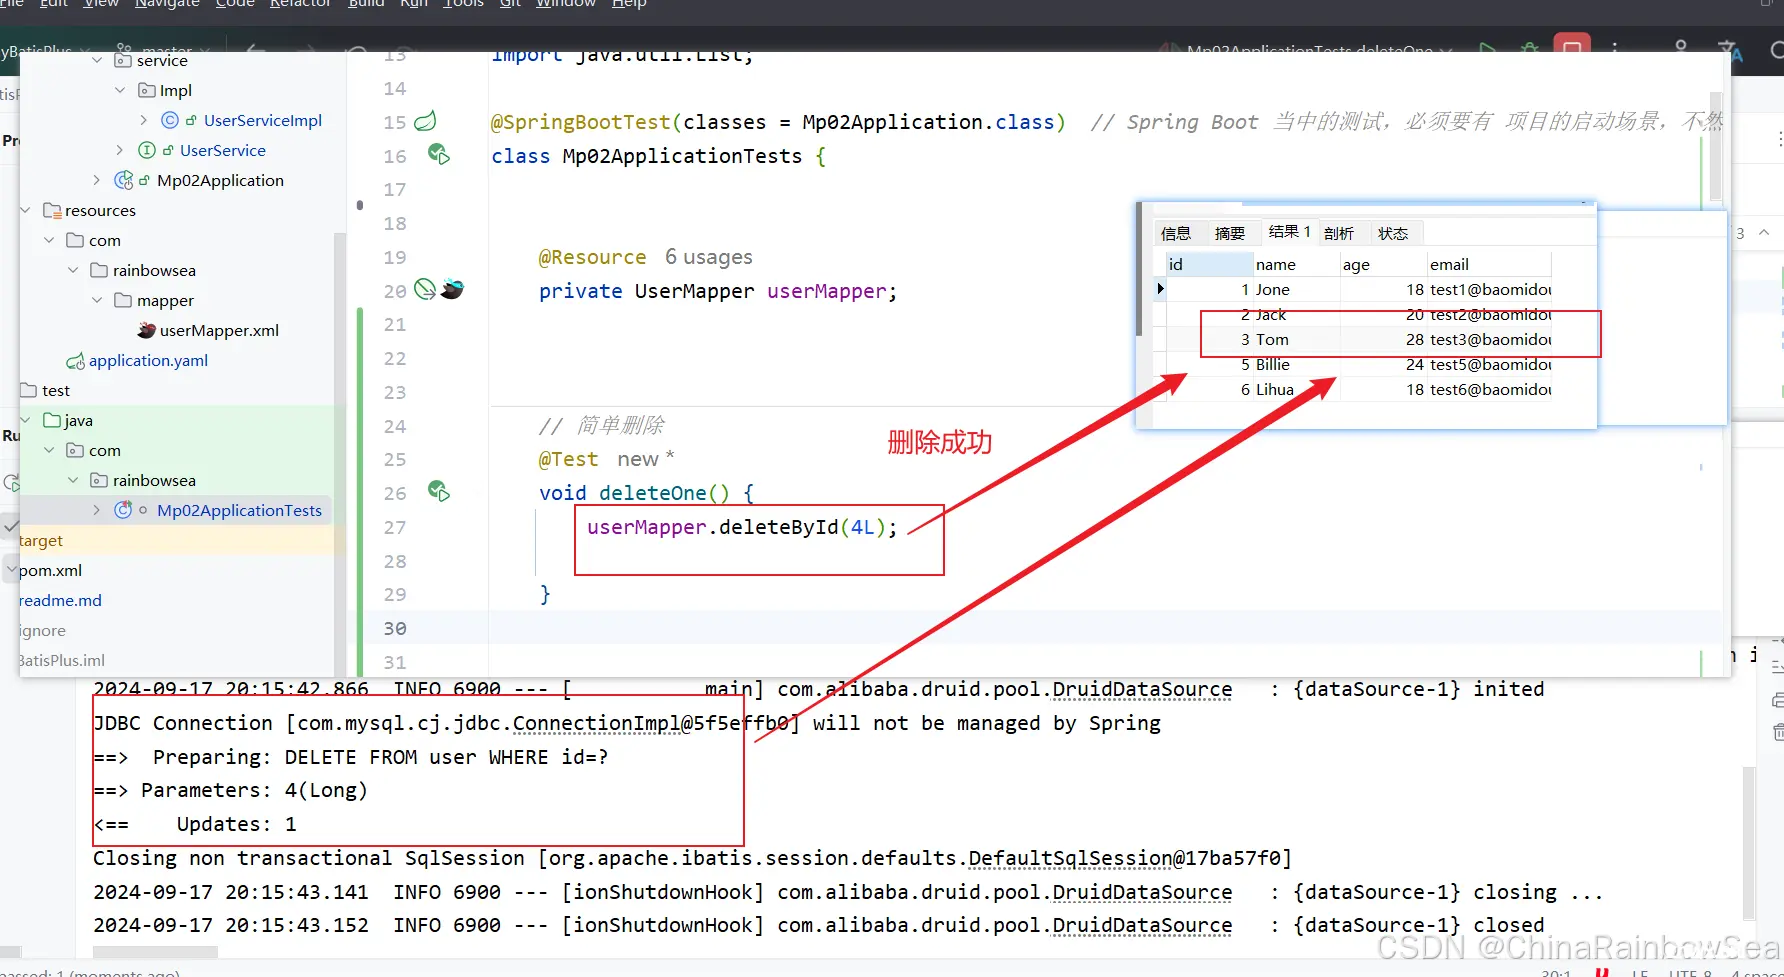Click the run gutter icon beside deleteOne on line 26
Screen dimensions: 1784x977
pos(438,491)
